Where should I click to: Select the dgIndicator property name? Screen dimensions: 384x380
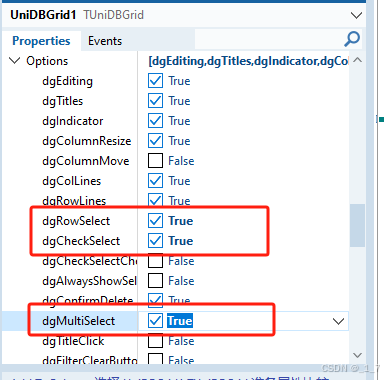[x=73, y=121]
